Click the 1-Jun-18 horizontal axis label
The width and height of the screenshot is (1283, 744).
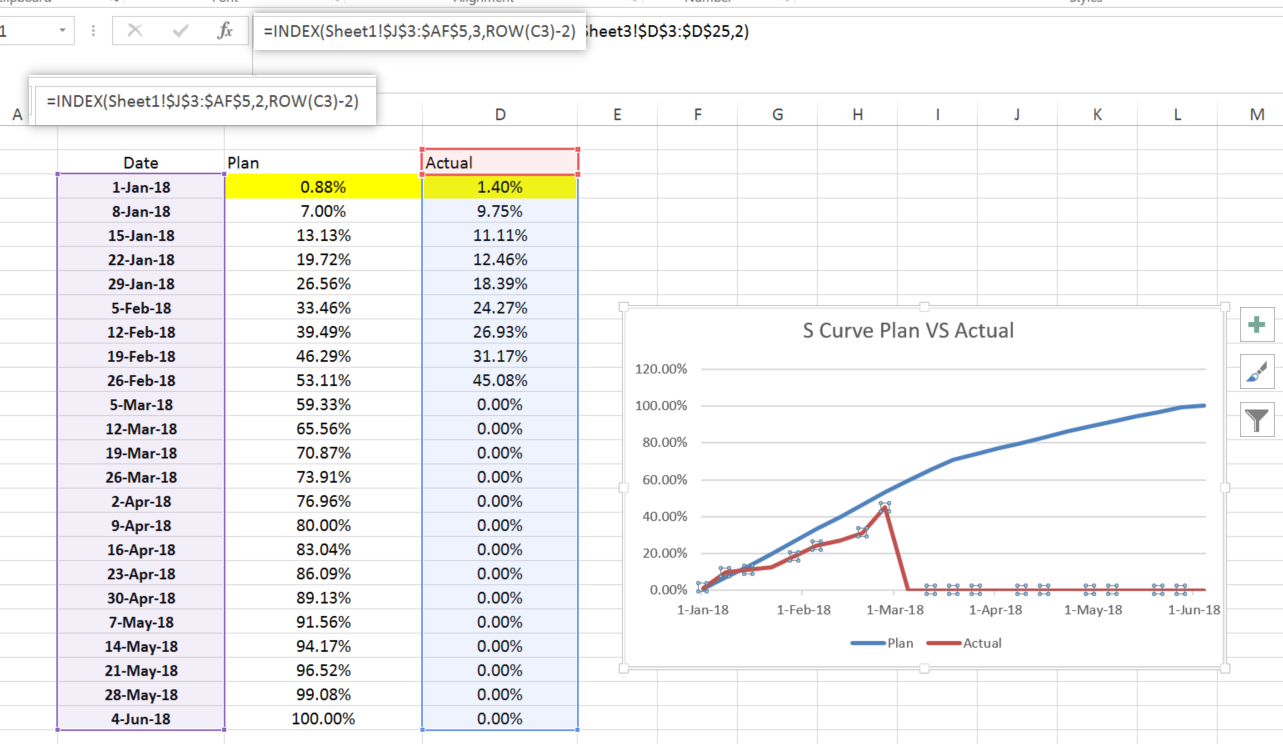point(1192,609)
